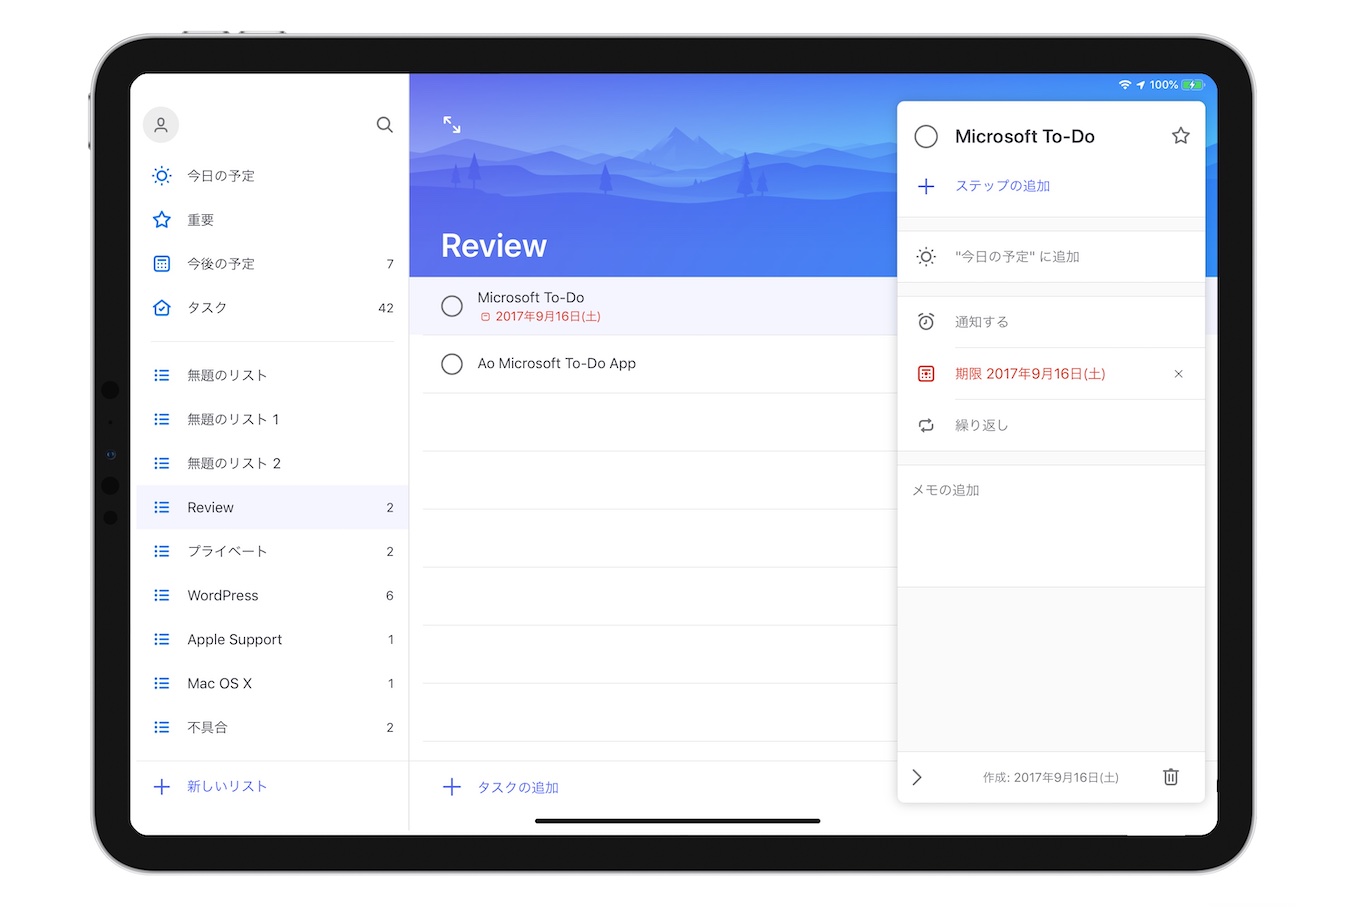Add task to "今日の予定" に追加
This screenshot has width=1360, height=907.
1051,257
